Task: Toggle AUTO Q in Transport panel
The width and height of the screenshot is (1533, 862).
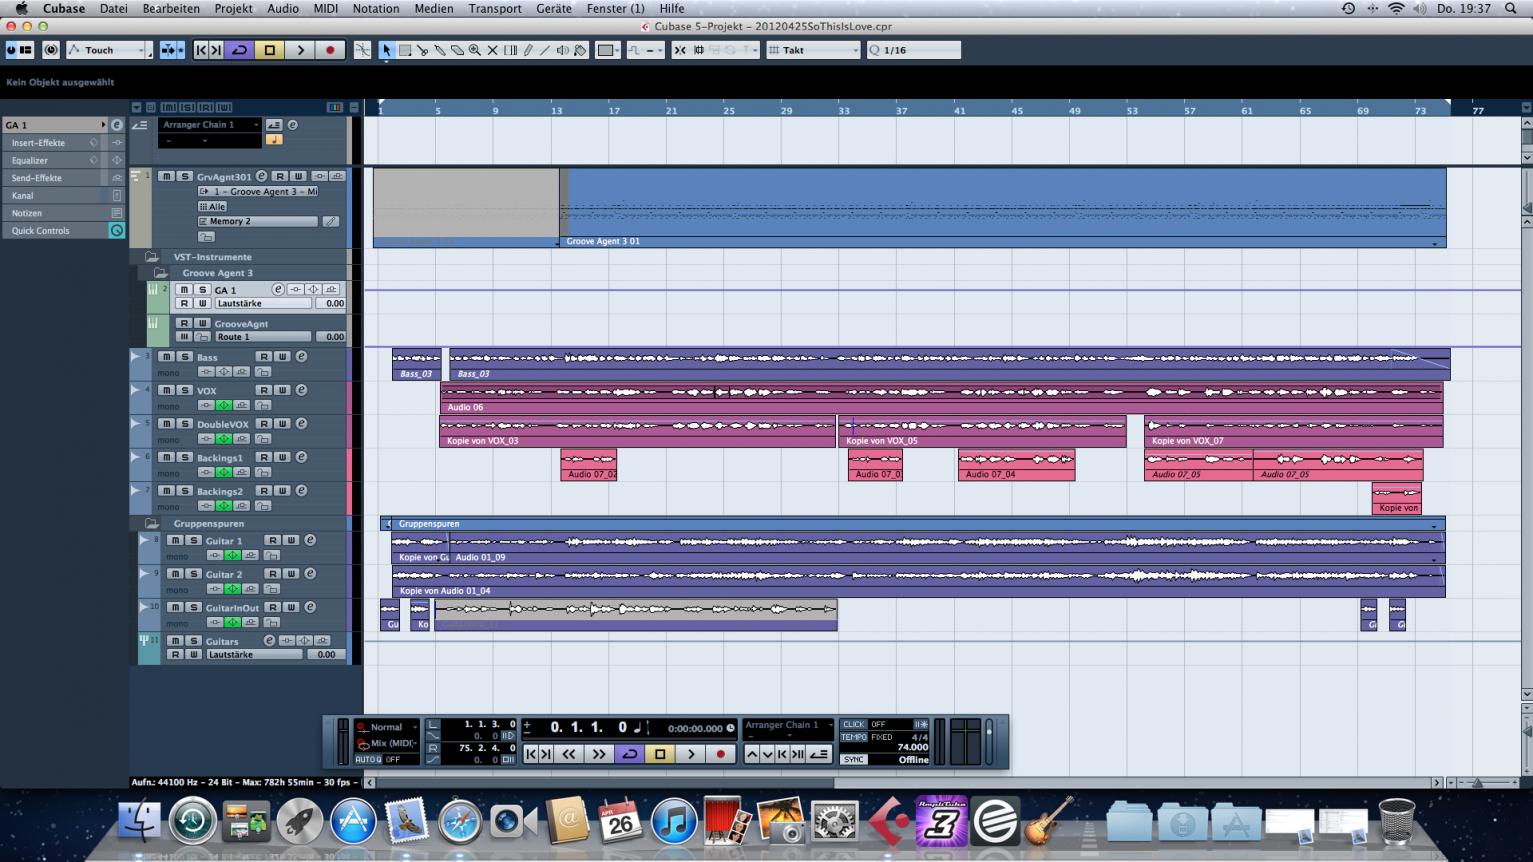Action: 369,759
